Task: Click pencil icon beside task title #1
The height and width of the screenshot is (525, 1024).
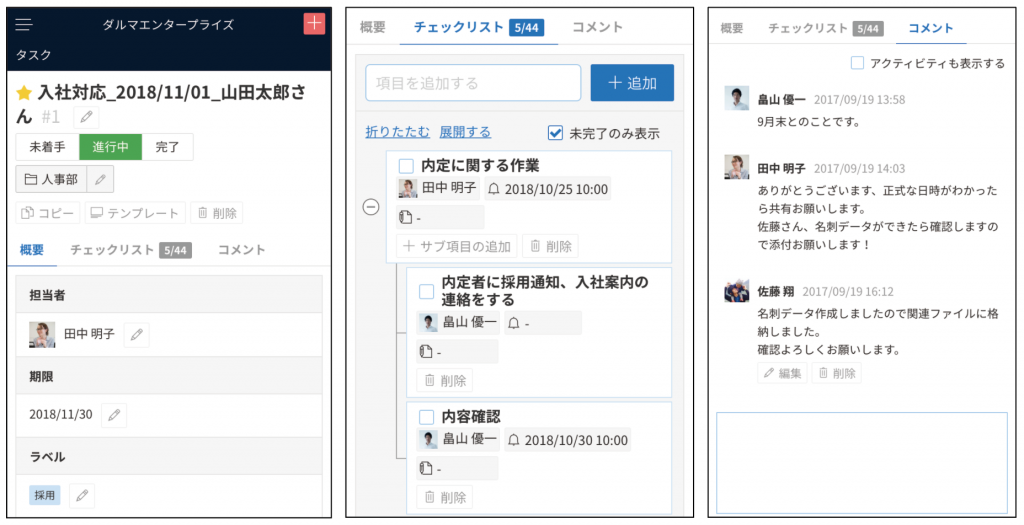Action: click(x=88, y=117)
